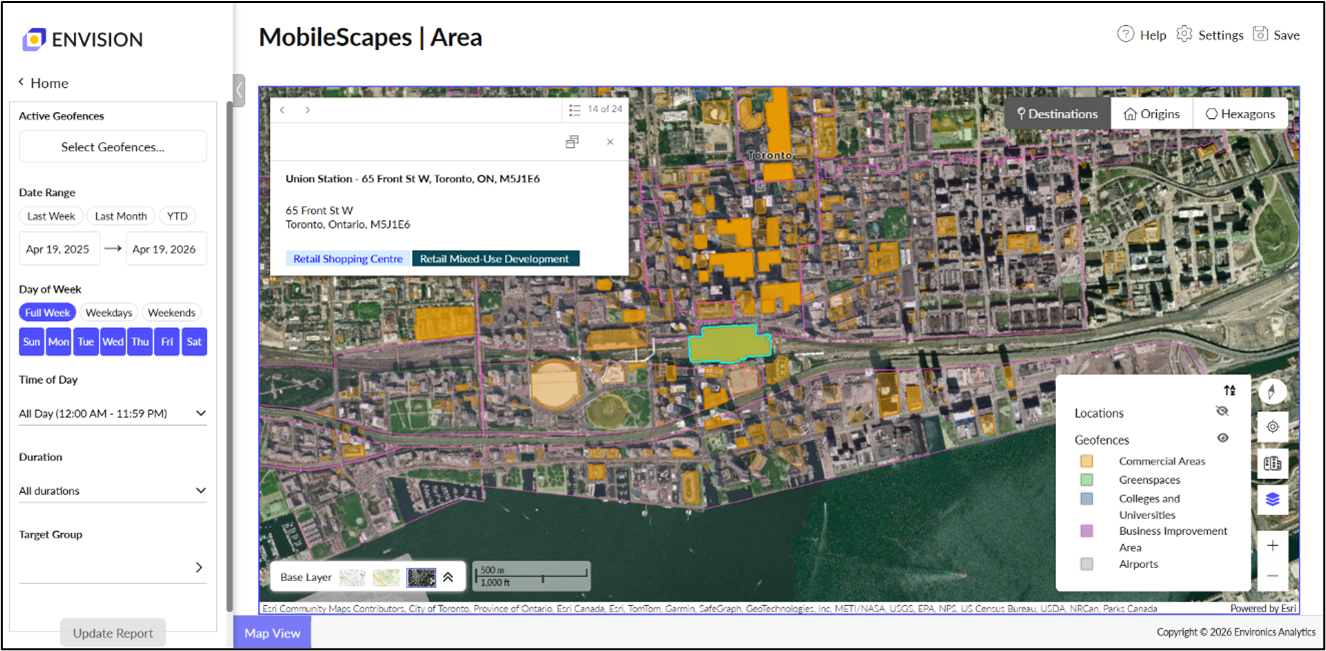Toggle Saturday in Day of Week

(194, 342)
